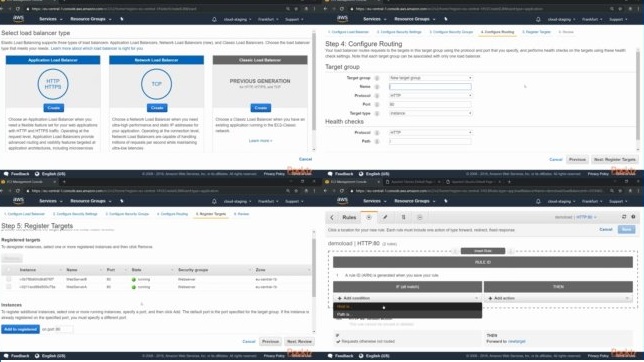Go to step 3 Configure Security Groups tab in the Register Targets window
Viewport: 644px width, 362px height.
pos(127,214)
